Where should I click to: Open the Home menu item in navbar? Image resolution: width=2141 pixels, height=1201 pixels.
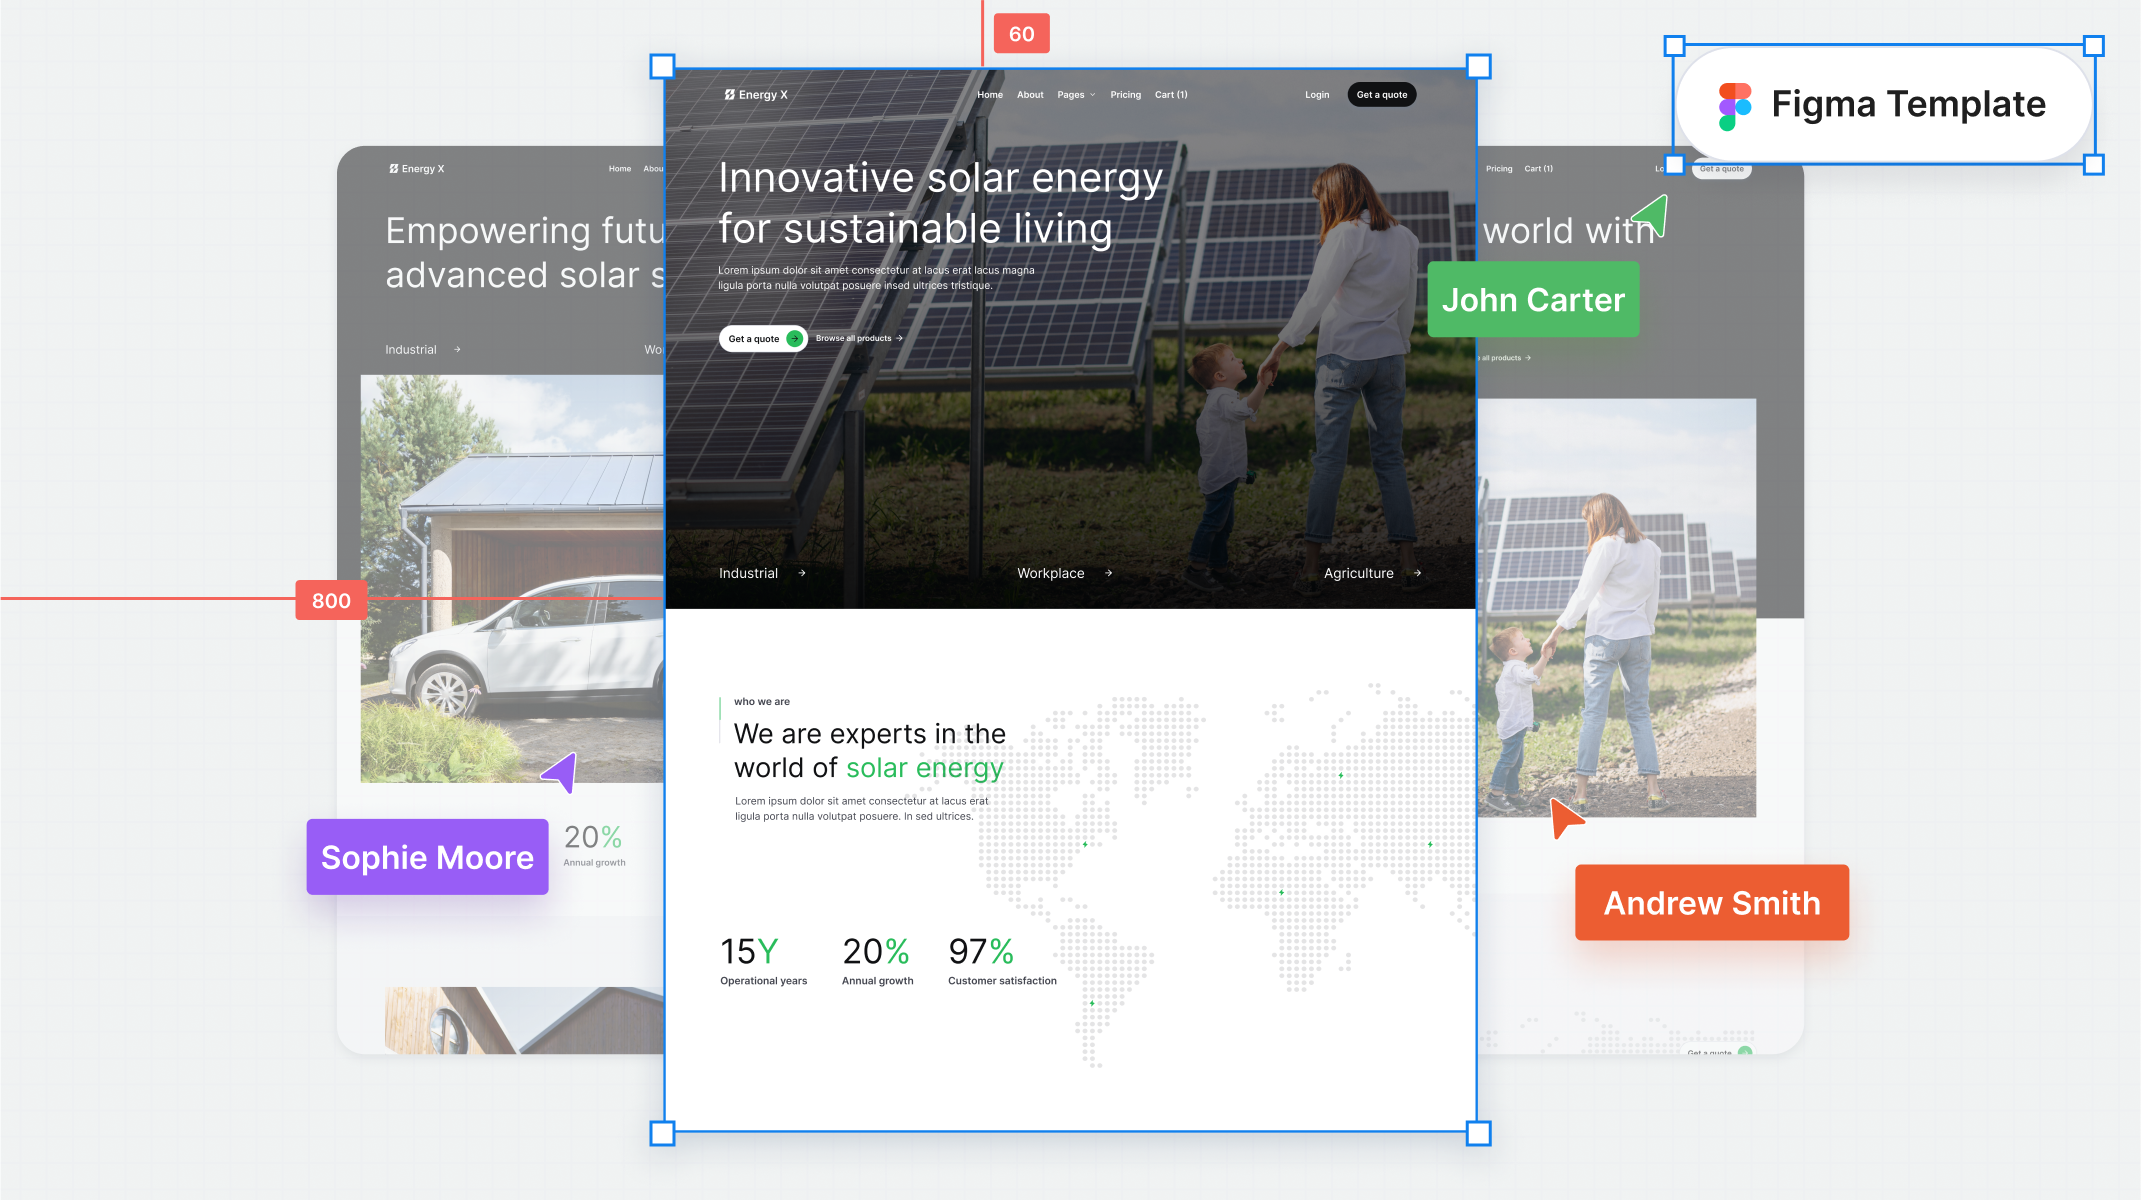tap(988, 94)
